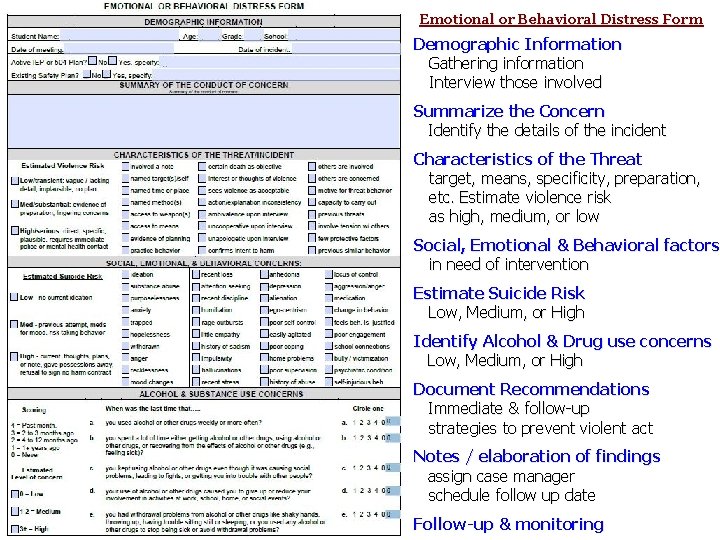
Task: Click the Date of meeting field
Action: 118,49
